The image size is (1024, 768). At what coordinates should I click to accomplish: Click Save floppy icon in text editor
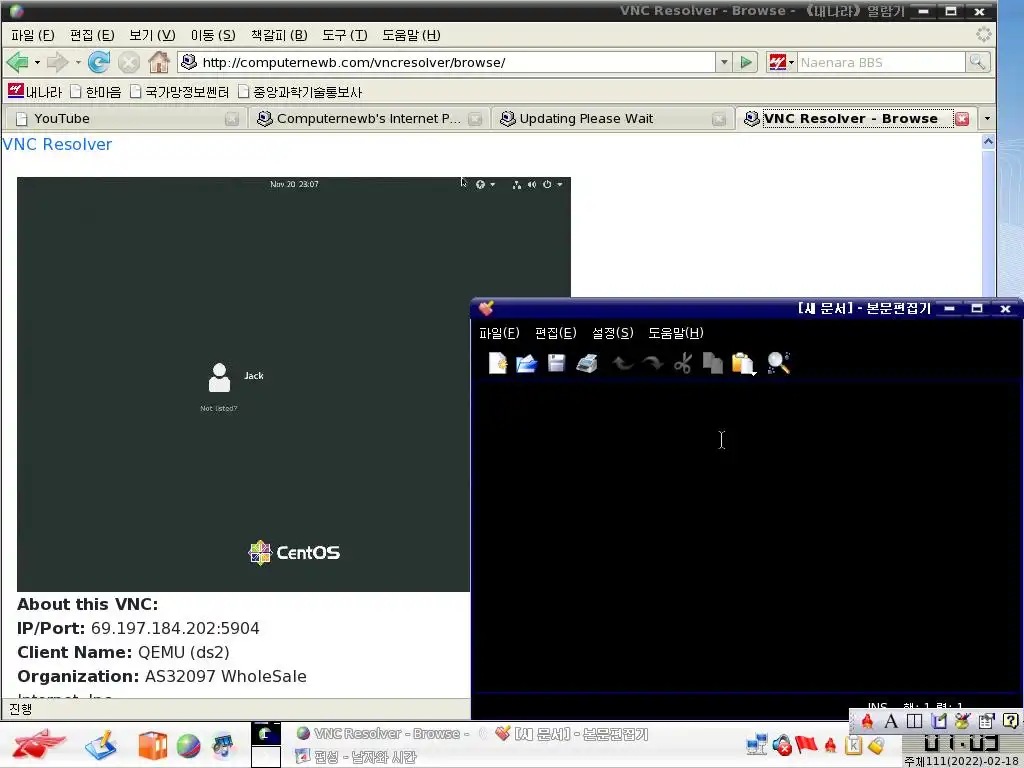coord(556,363)
